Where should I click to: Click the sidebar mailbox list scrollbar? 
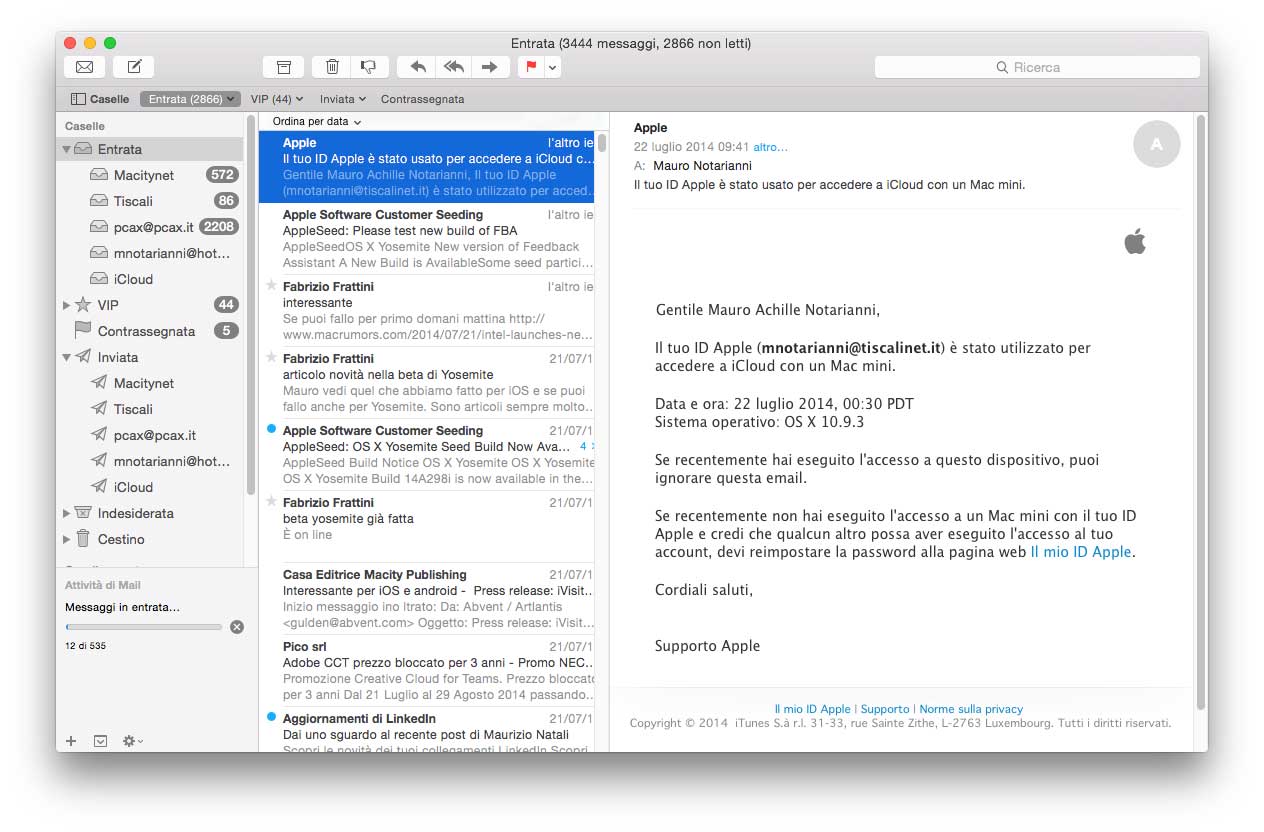click(x=251, y=305)
